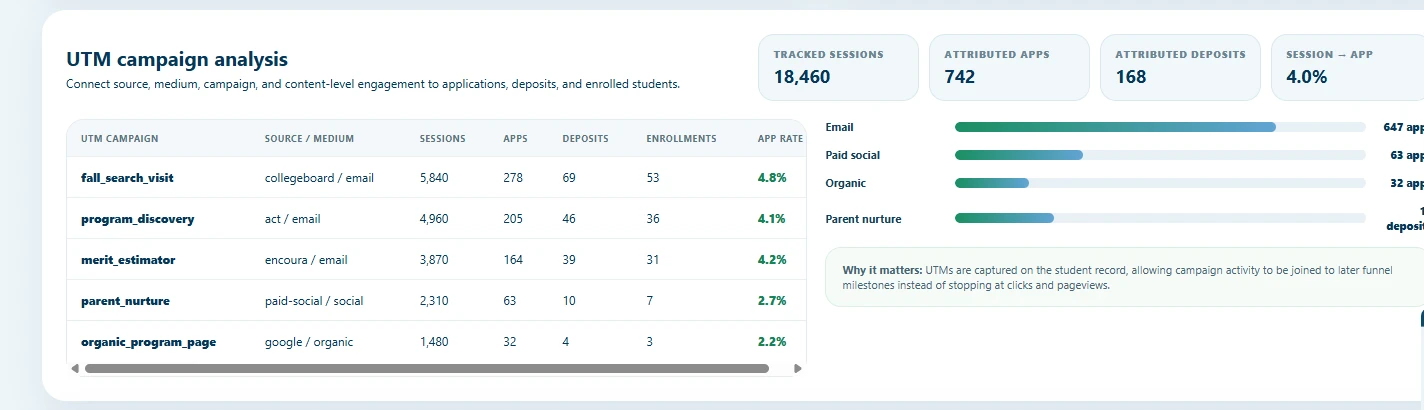
Task: Click the encoura / email source cell
Action: [x=306, y=260]
